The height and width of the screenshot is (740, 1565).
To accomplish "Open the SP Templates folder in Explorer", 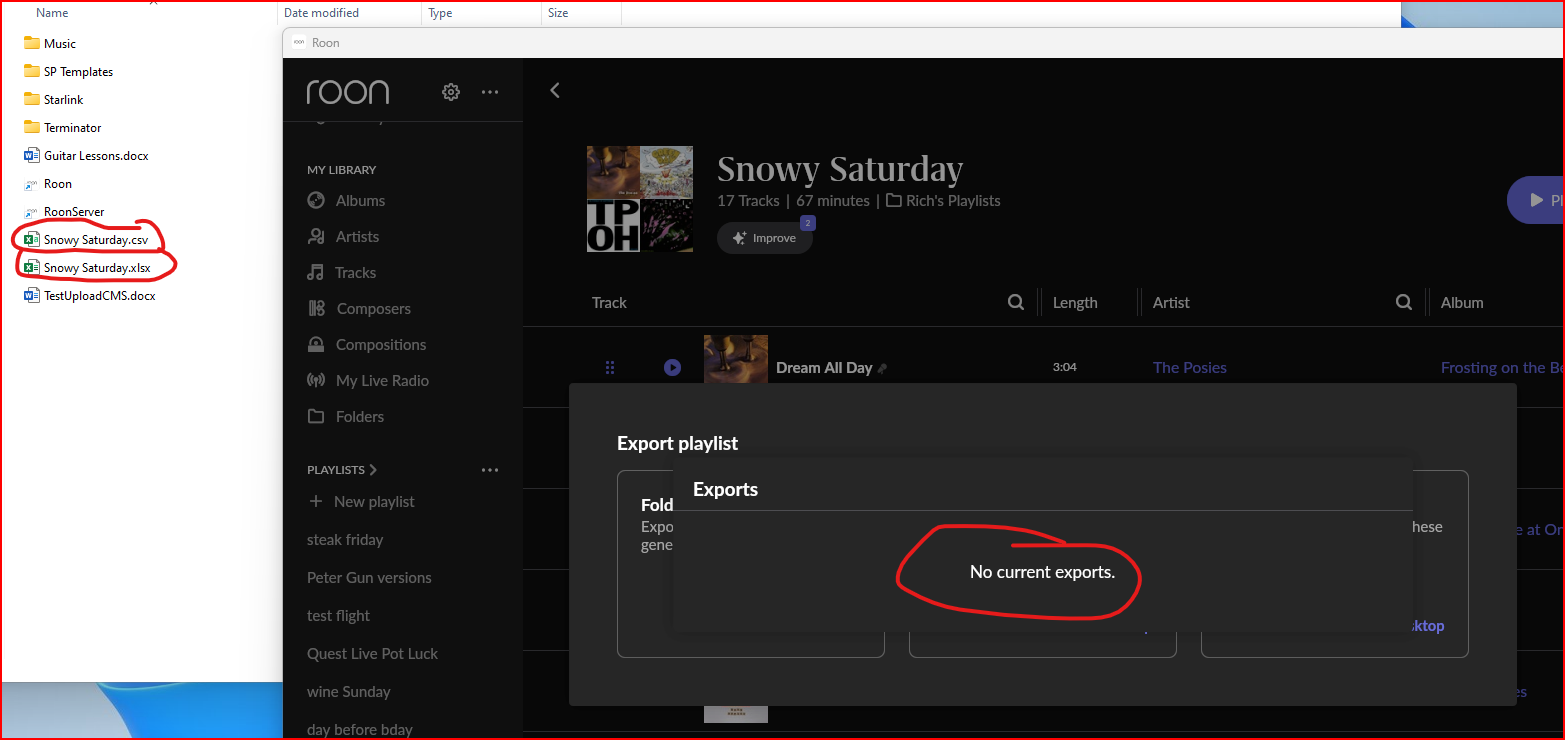I will click(x=78, y=71).
